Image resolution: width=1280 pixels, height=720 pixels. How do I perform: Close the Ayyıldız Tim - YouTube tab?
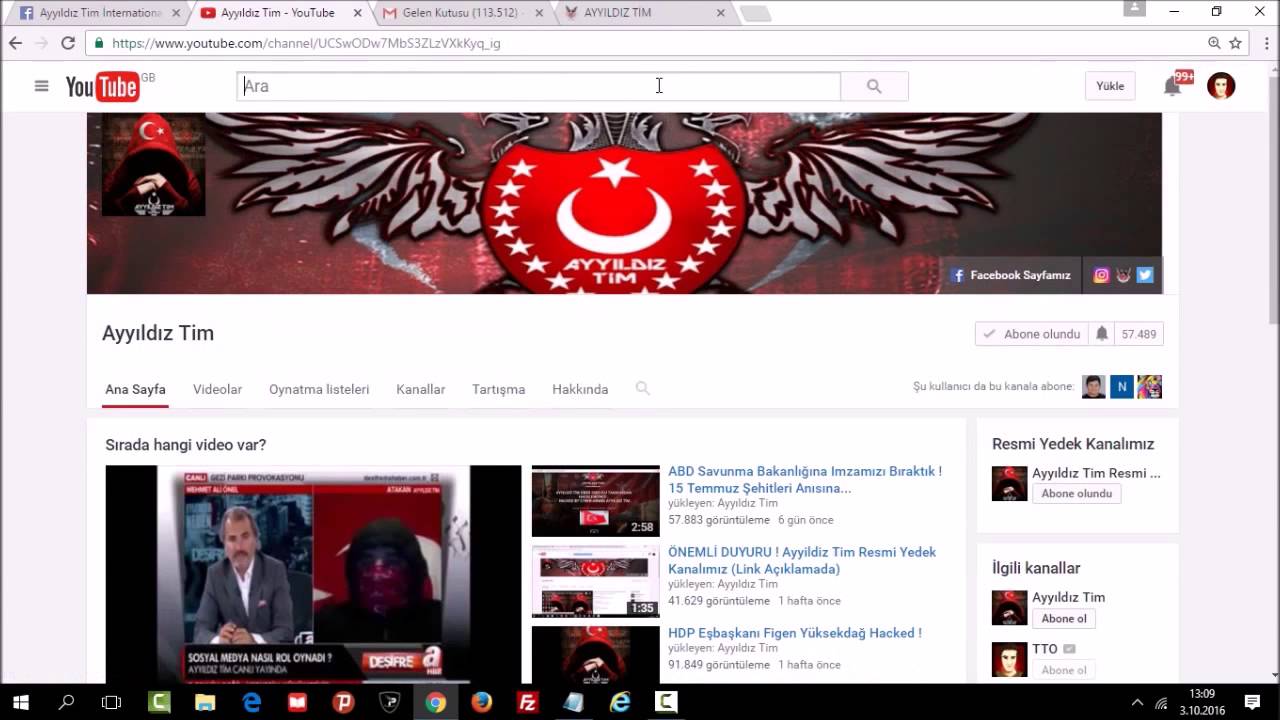356,13
